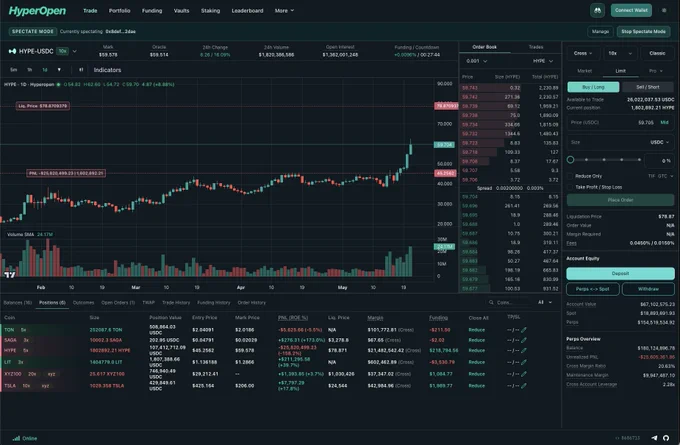Edit TP/SL pencil for HYPE position
Viewport: 680px width, 445px height.
pyautogui.click(x=524, y=350)
